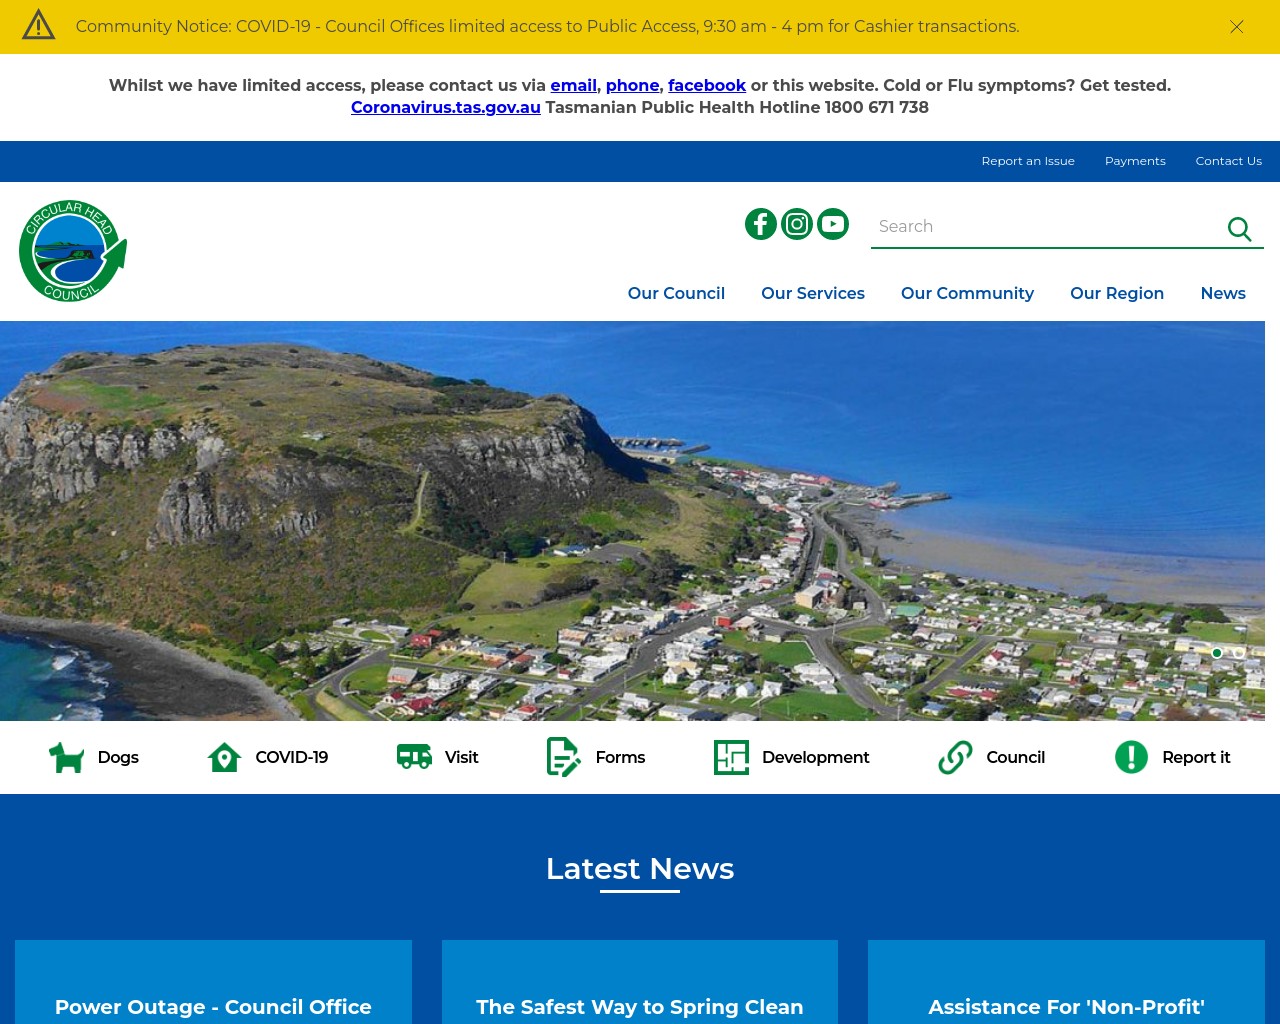The height and width of the screenshot is (1024, 1280).
Task: Expand the Our Community menu
Action: pos(967,293)
